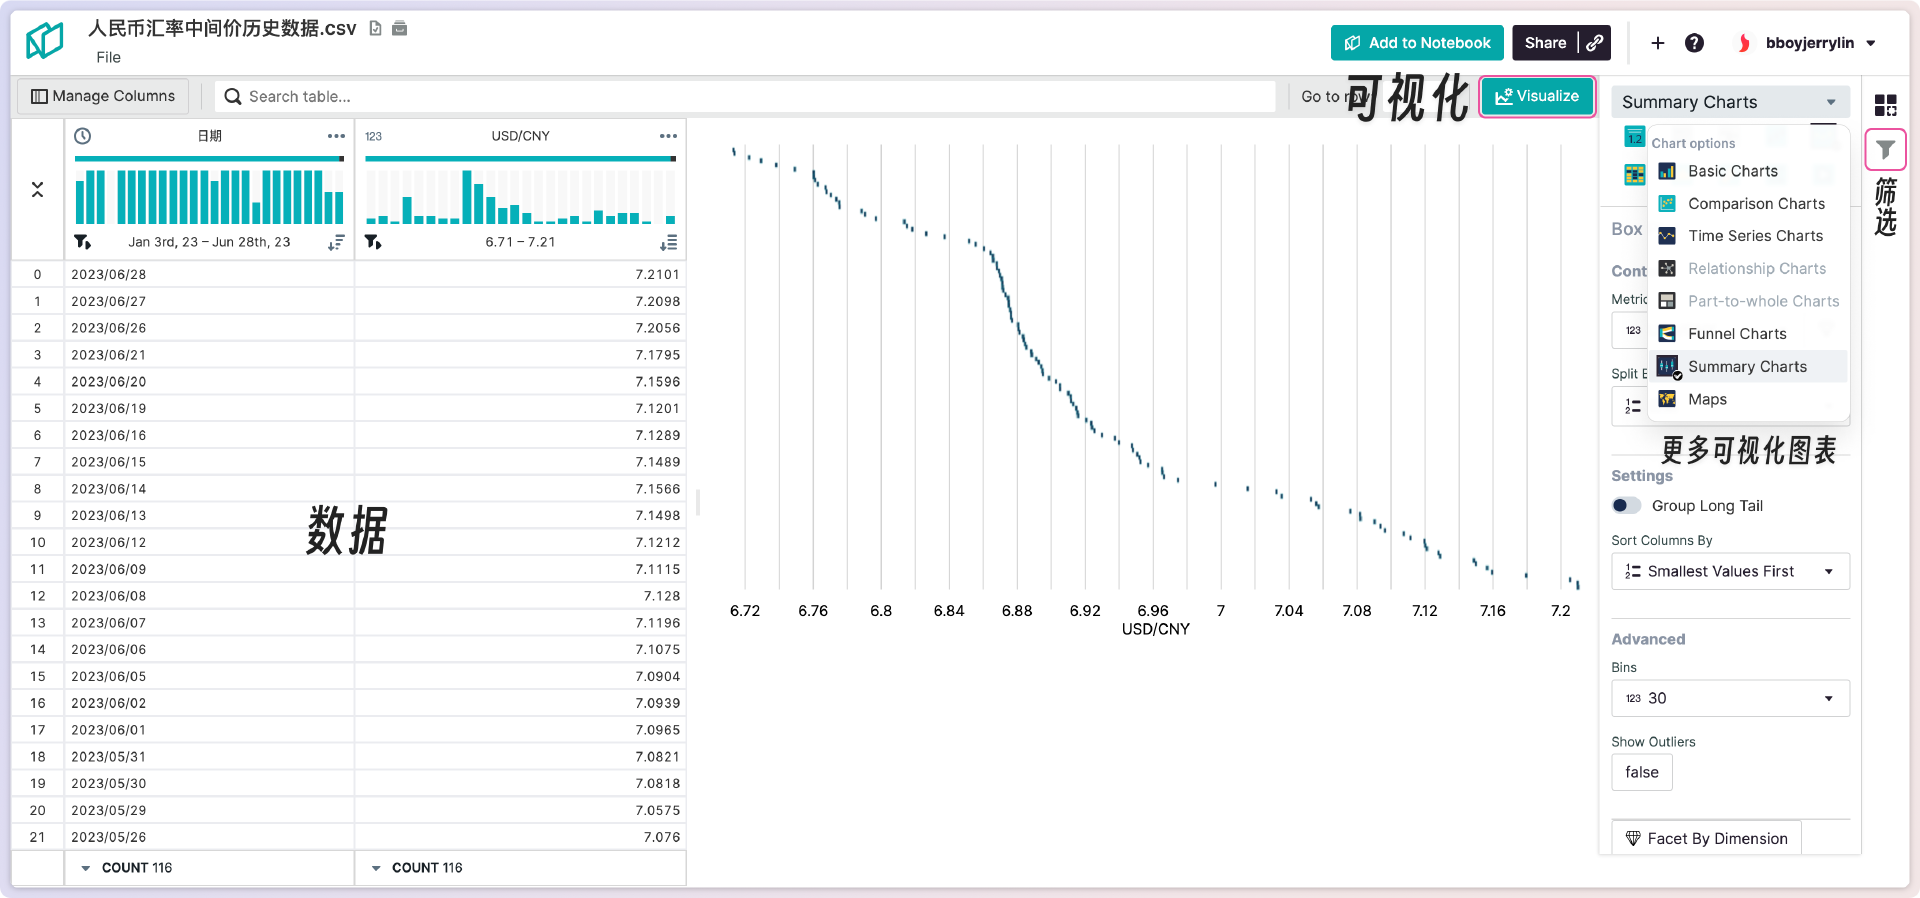Click the Manage Columns button
1920x898 pixels.
[x=103, y=96]
